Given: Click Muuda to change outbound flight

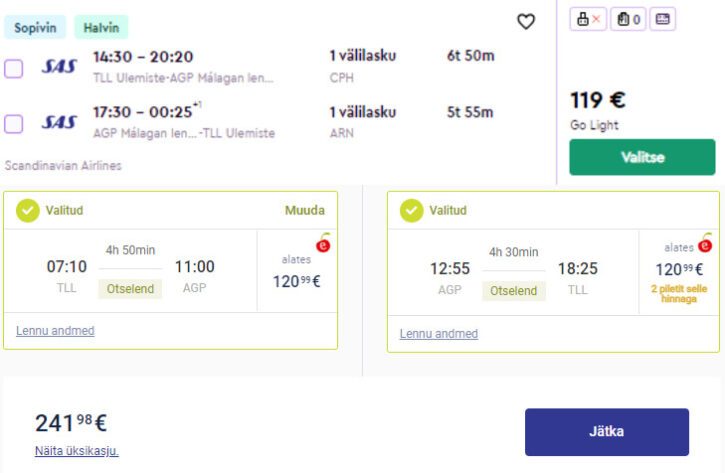Looking at the screenshot, I should click(x=305, y=210).
